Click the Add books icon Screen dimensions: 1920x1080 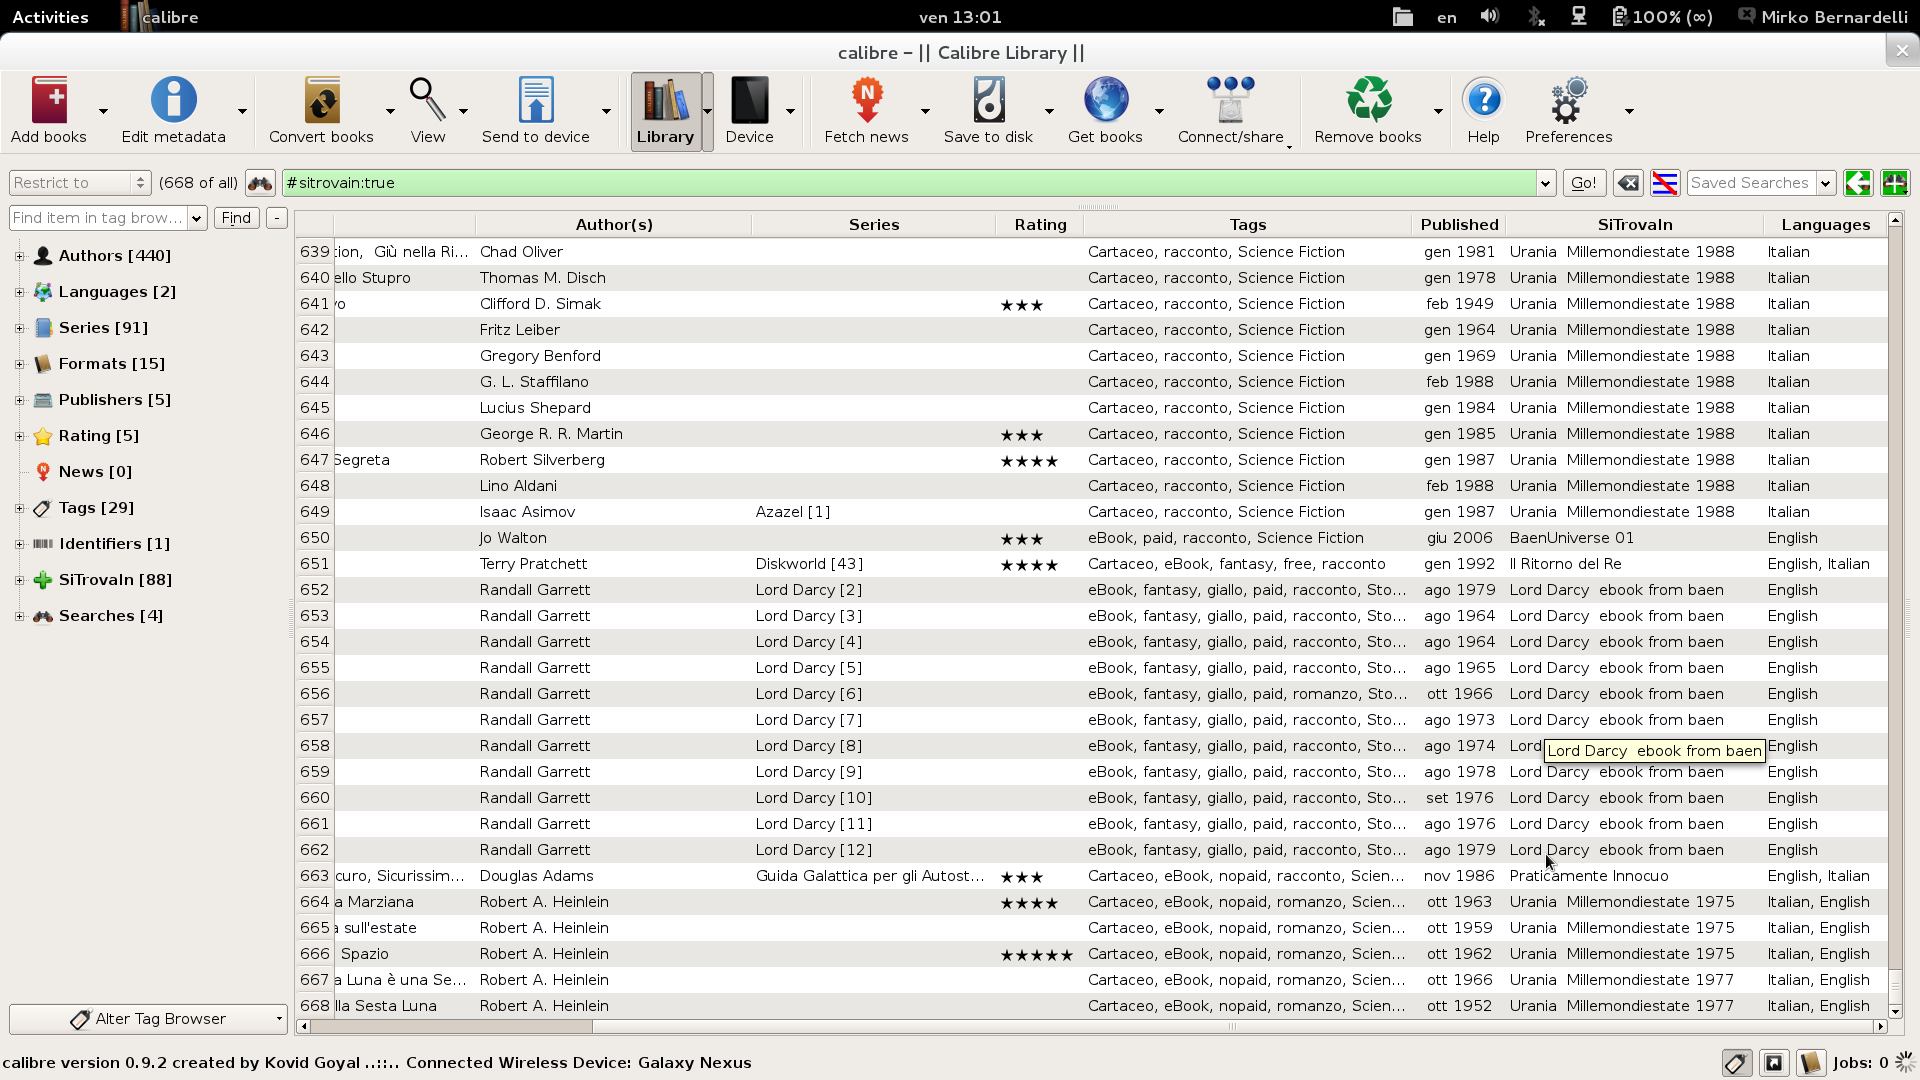tap(49, 101)
